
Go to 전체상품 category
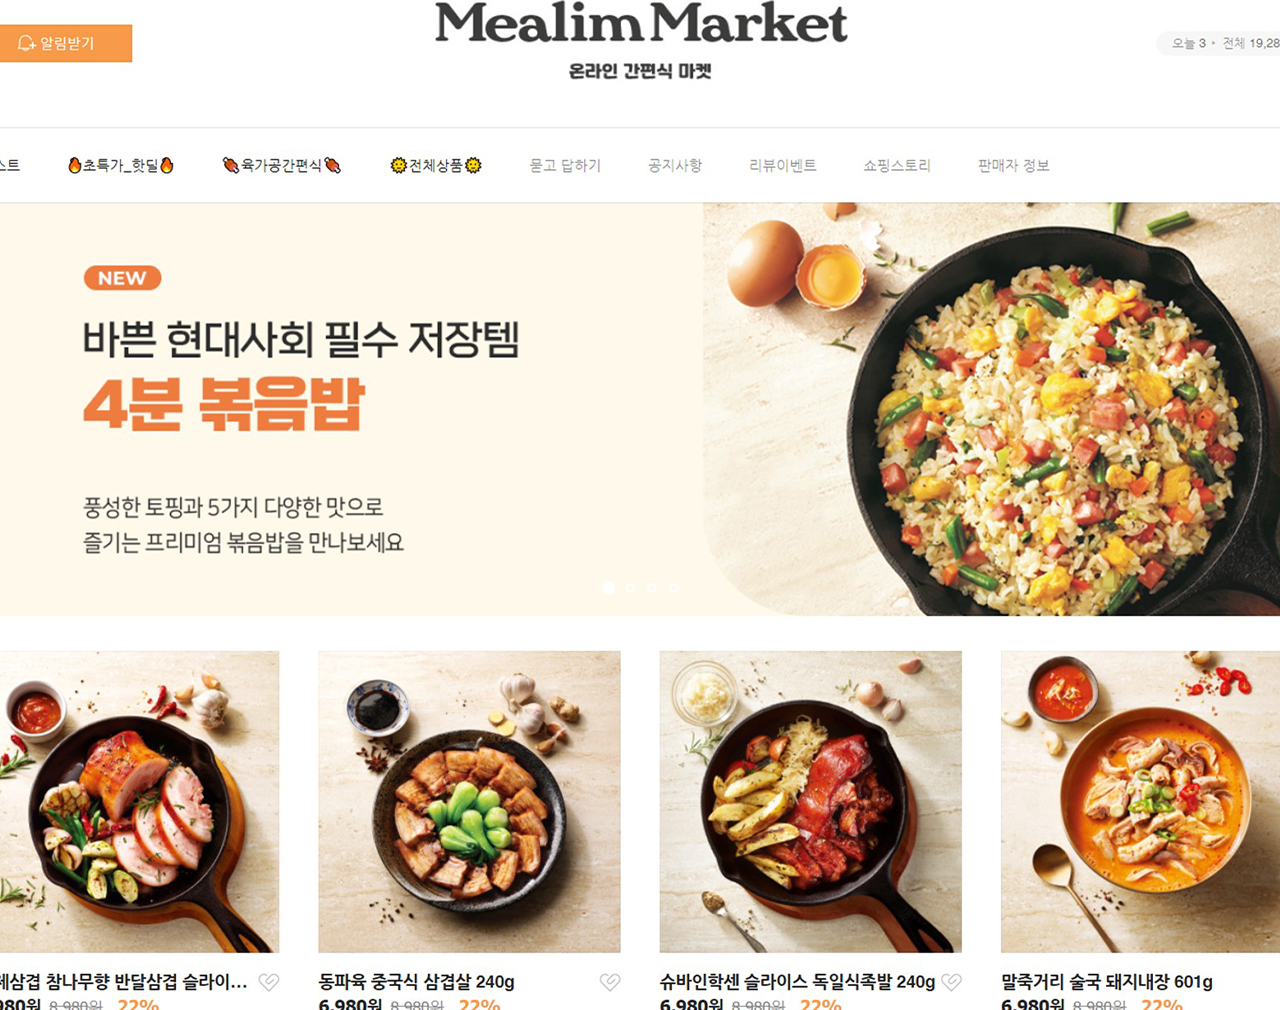click(436, 165)
